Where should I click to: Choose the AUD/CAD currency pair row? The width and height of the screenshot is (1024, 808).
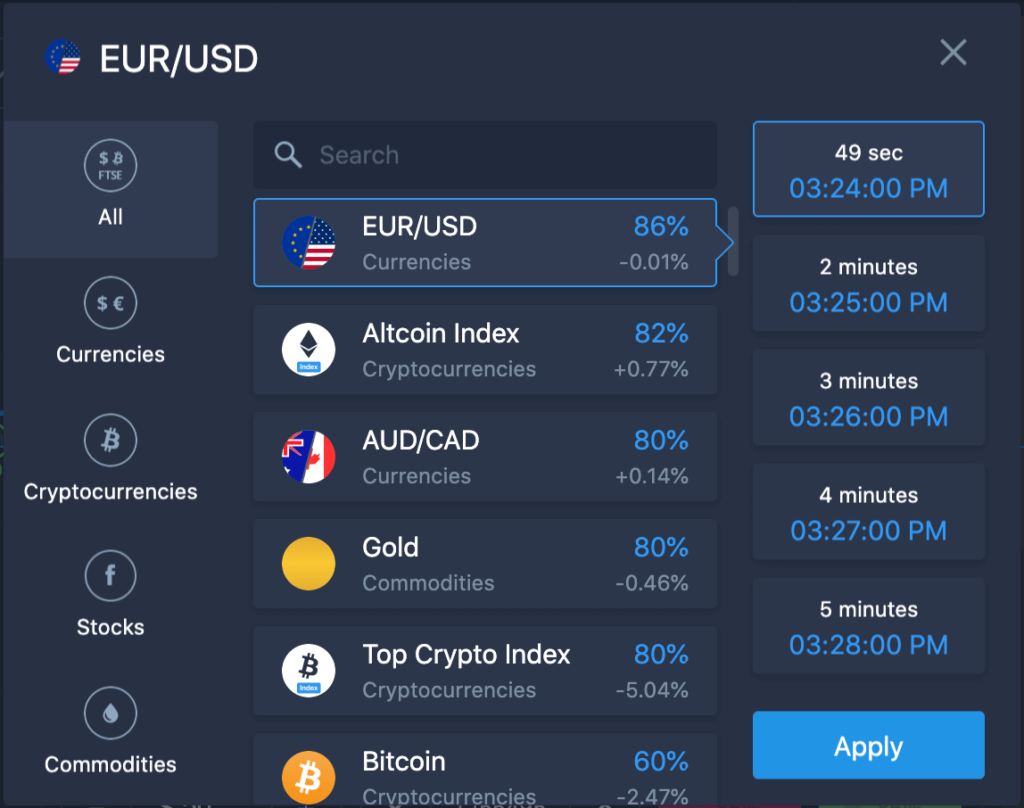[485, 457]
